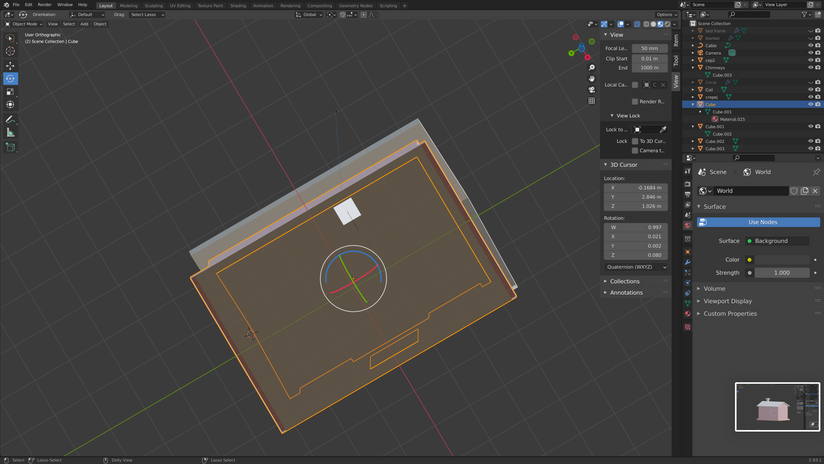Adjust the Strength 1.000 slider
The image size is (824, 464).
coord(782,273)
